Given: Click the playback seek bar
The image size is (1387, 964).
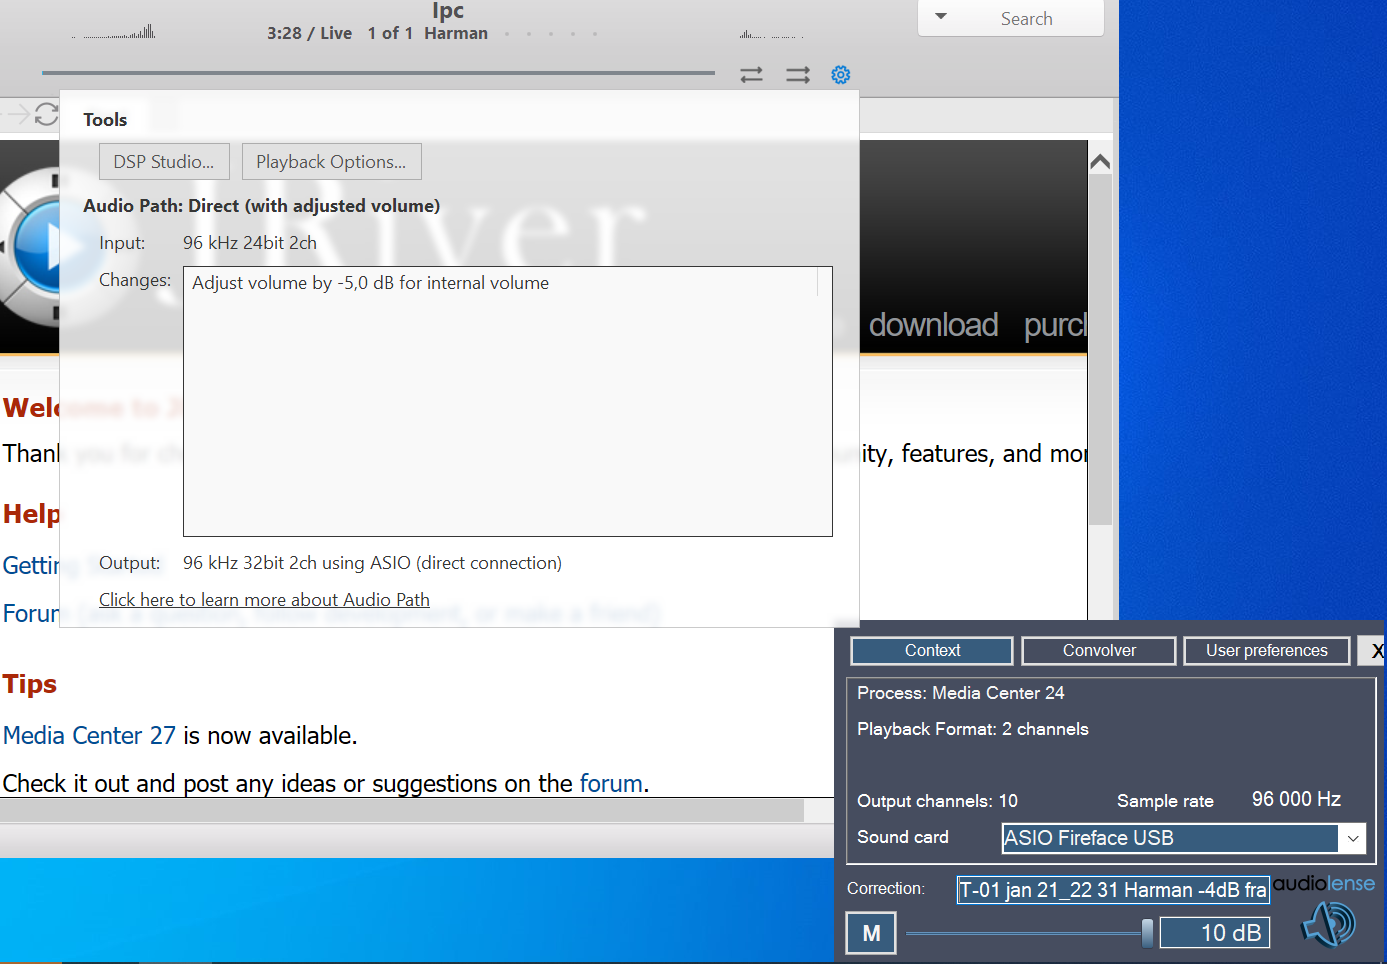Looking at the screenshot, I should click(378, 73).
